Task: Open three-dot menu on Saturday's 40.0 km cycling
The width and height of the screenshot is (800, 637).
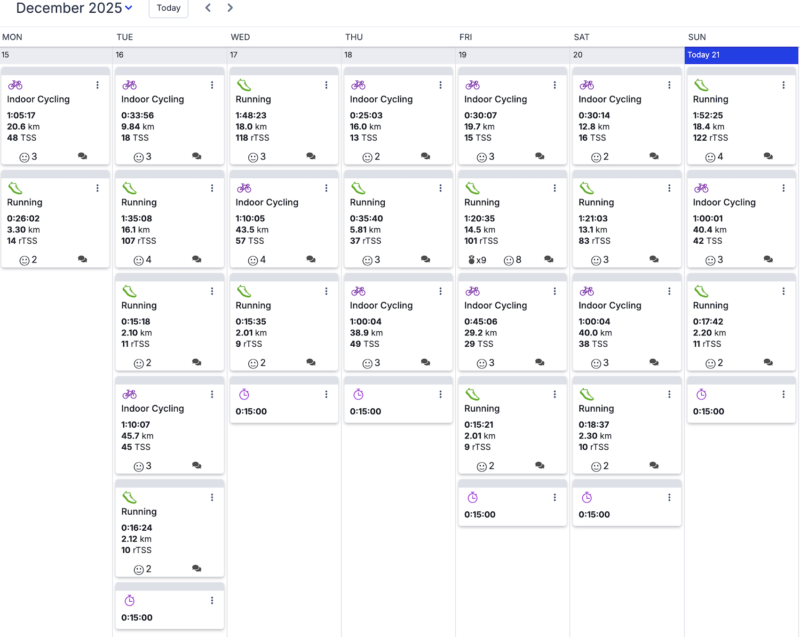Action: click(x=669, y=291)
